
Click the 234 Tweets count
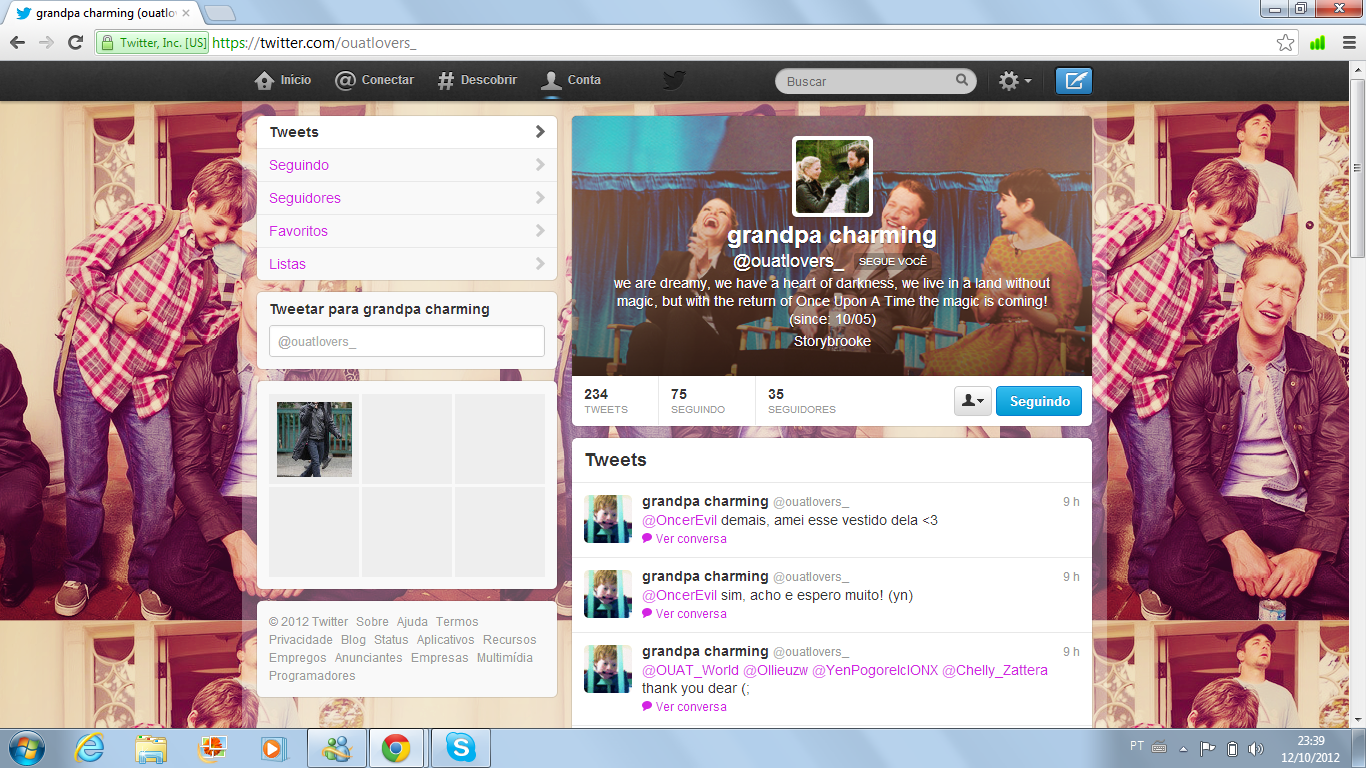(x=606, y=401)
